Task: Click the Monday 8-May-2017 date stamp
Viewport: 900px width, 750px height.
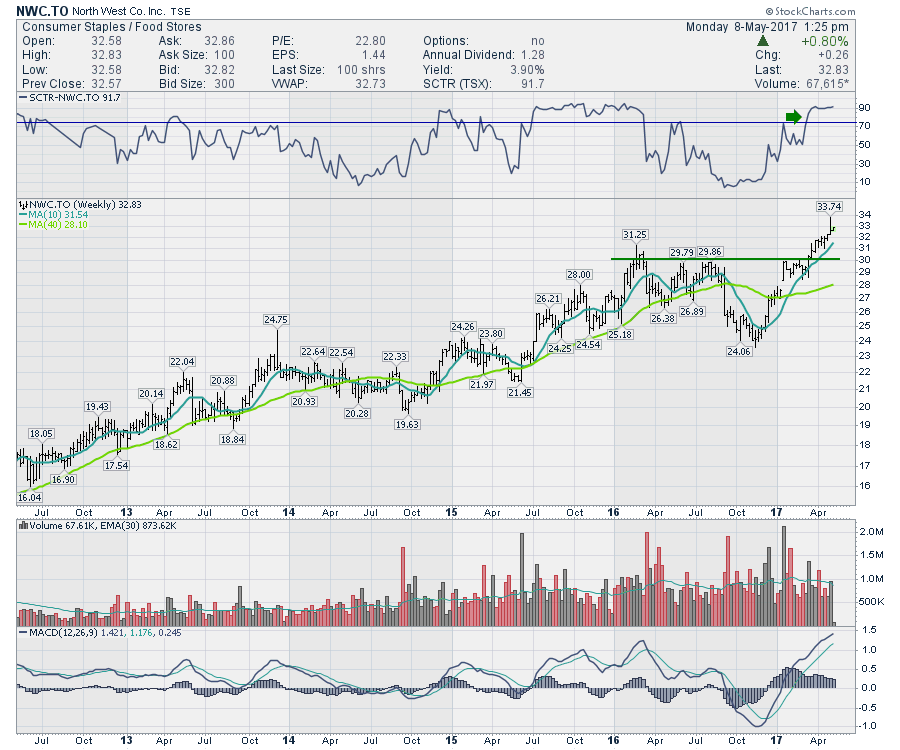Action: coord(742,27)
